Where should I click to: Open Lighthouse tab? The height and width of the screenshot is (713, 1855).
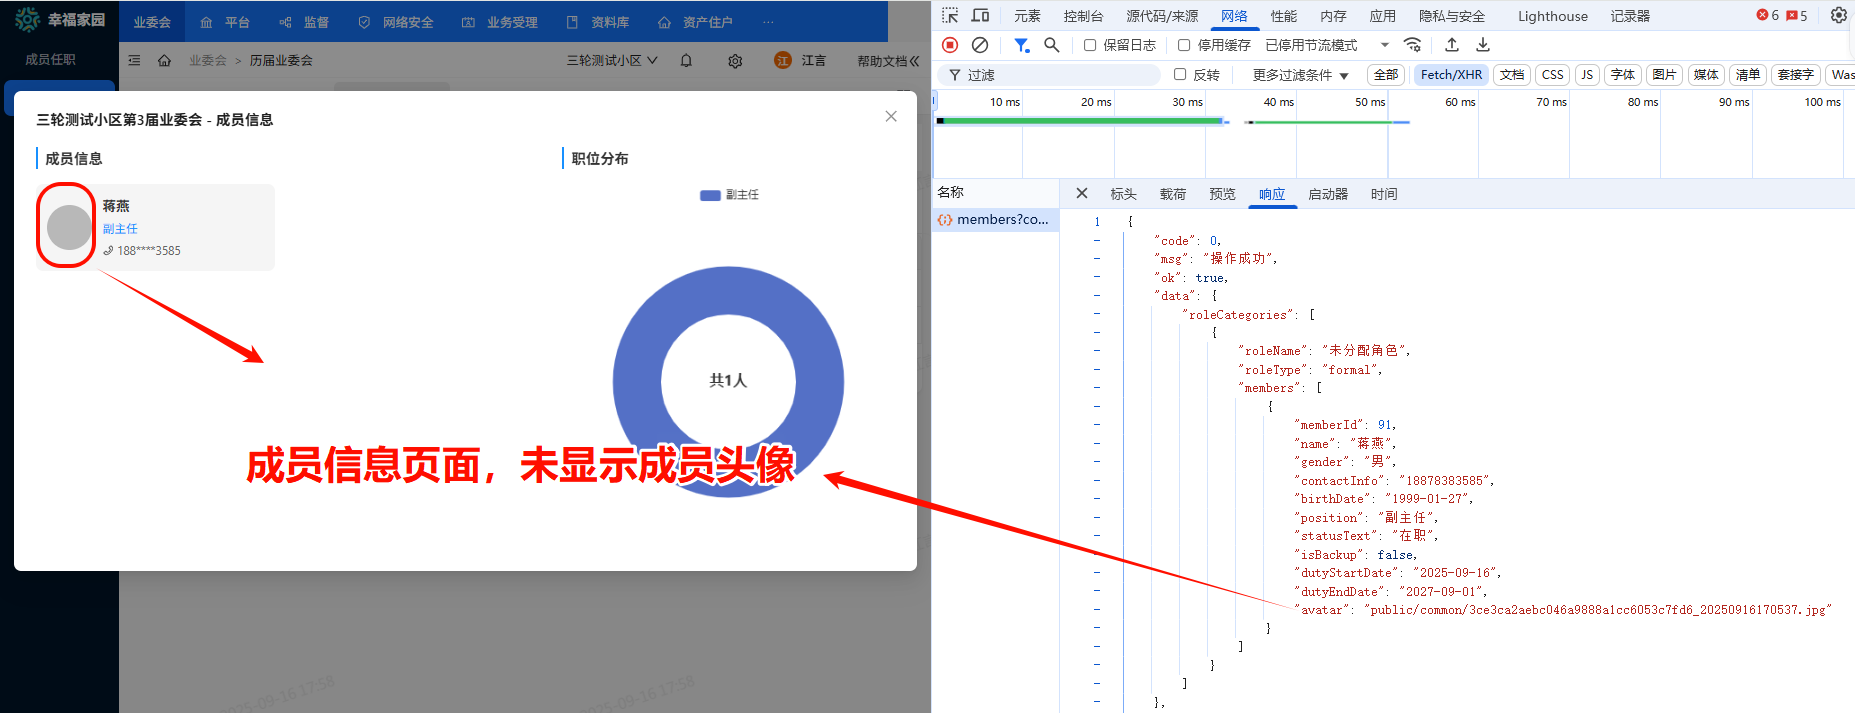[x=1552, y=16]
